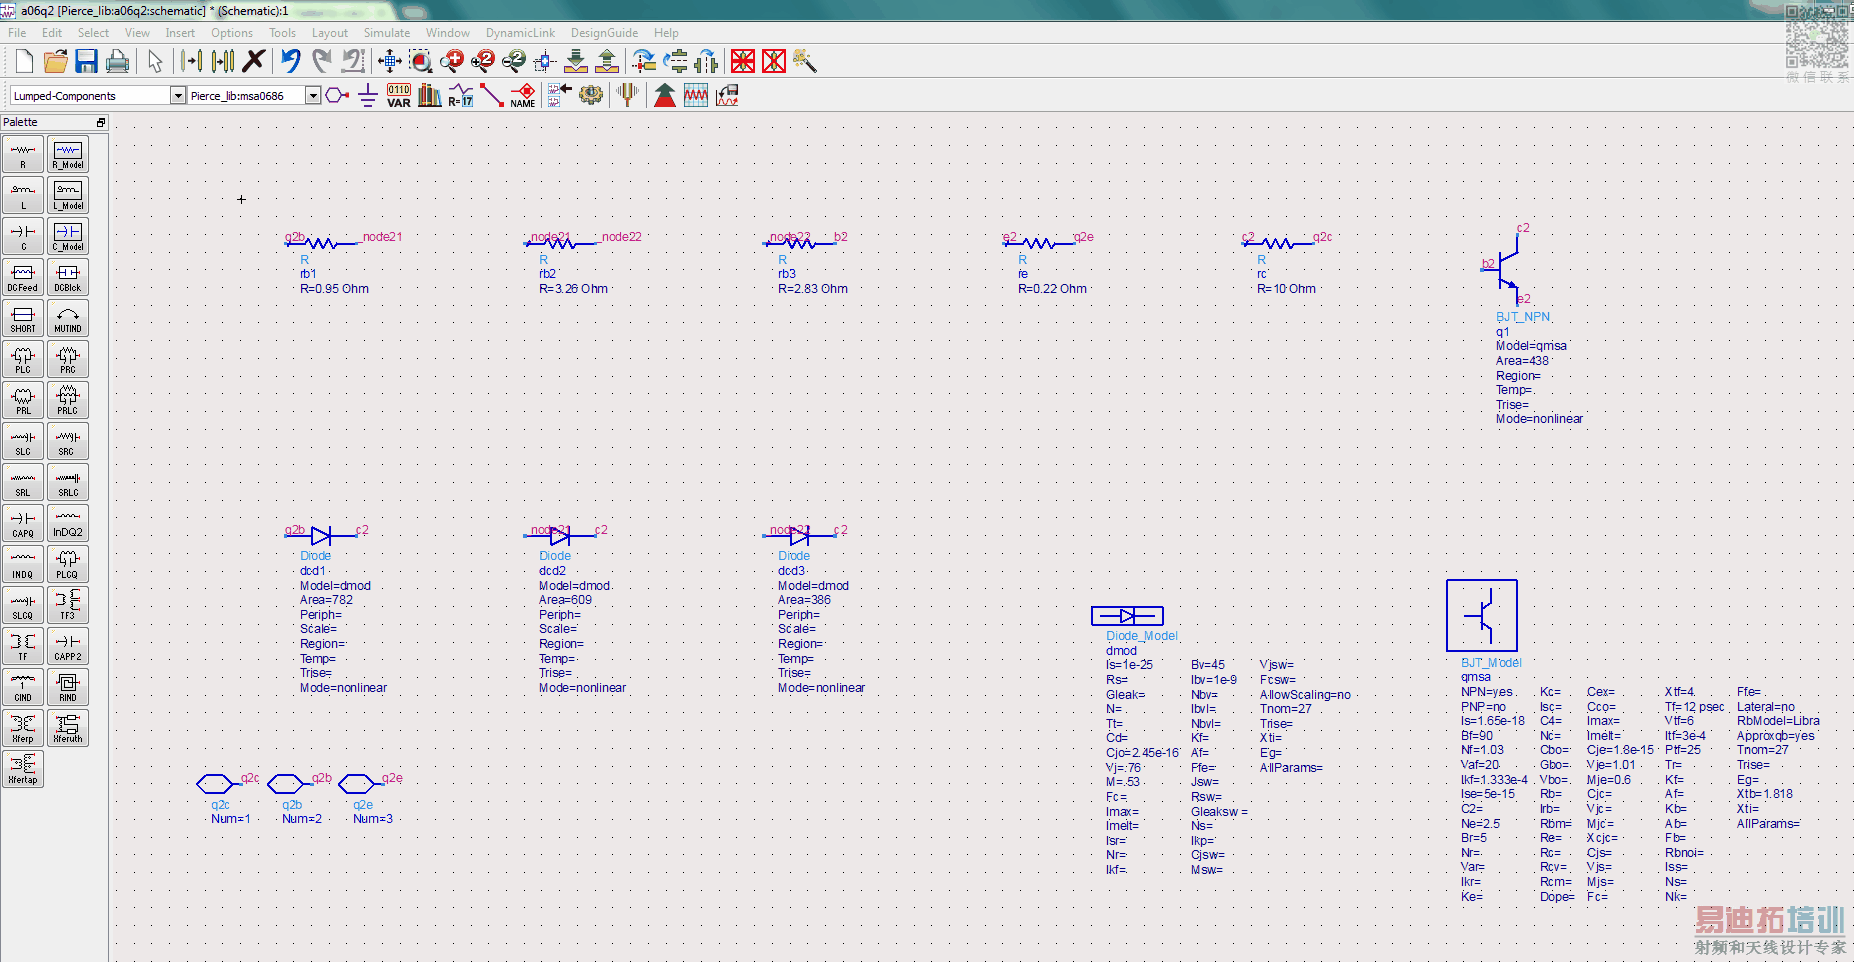The height and width of the screenshot is (962, 1854).
Task: Insert a ground symbol from the toolbar
Action: tap(367, 96)
